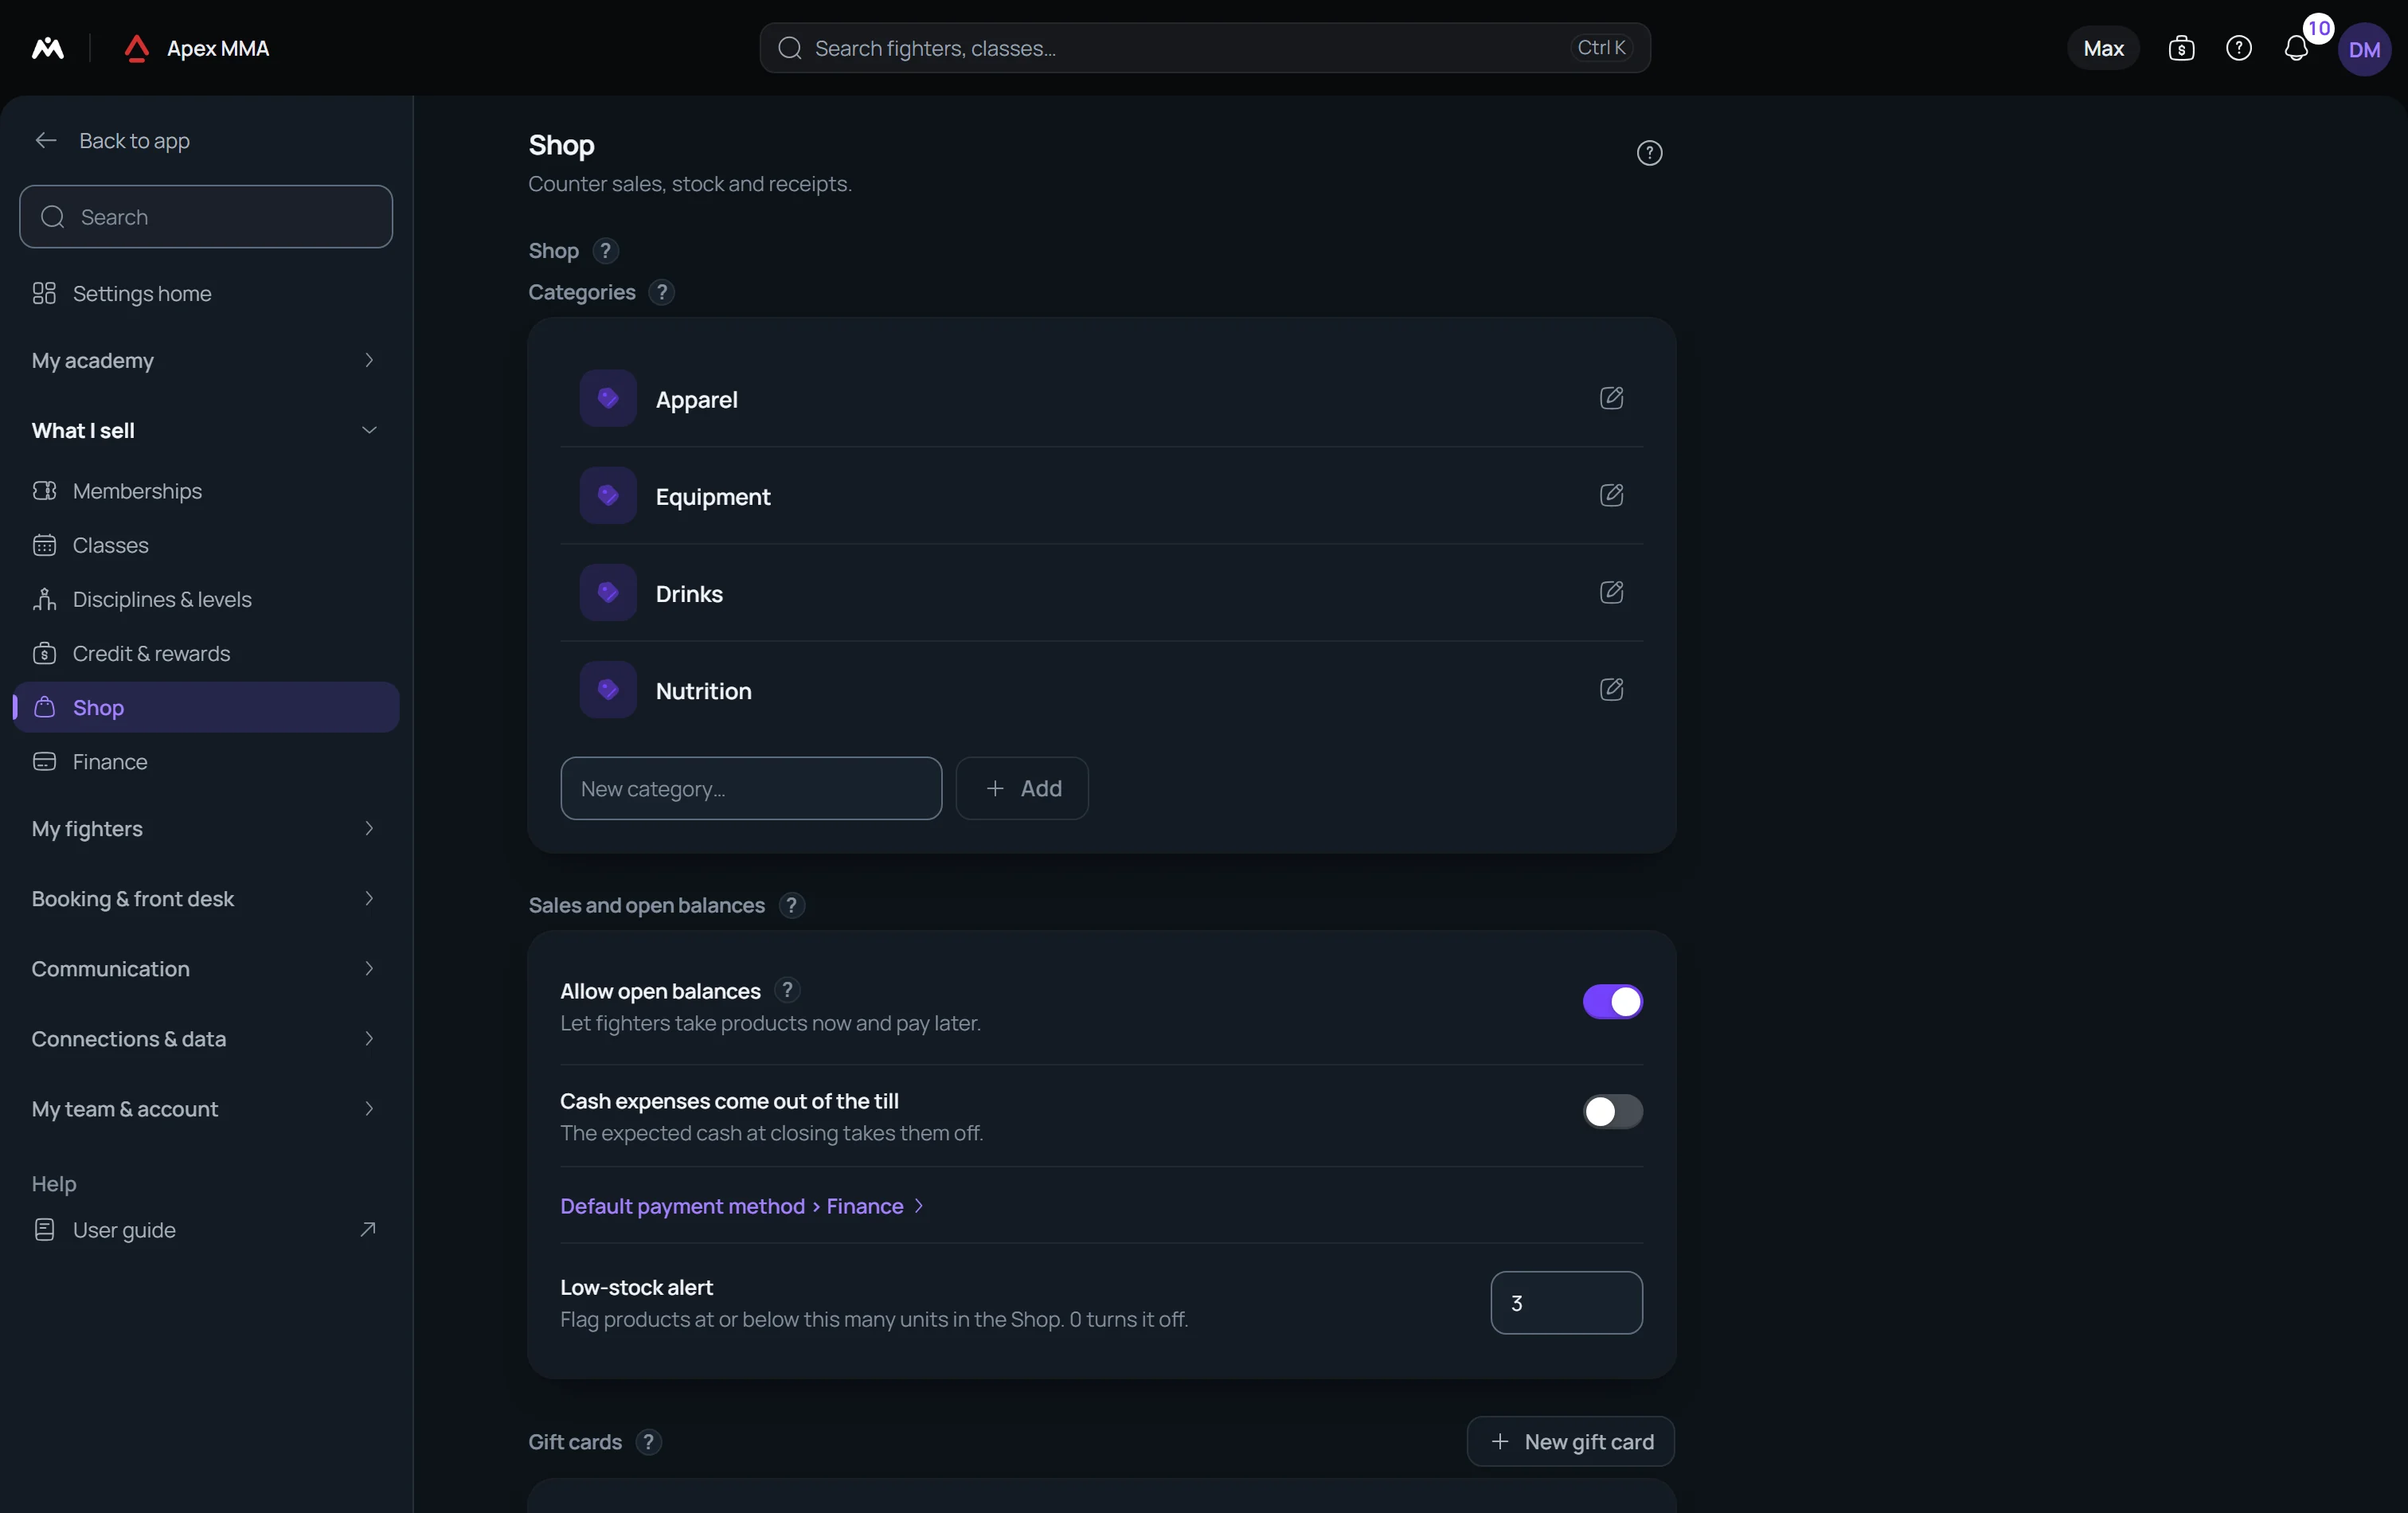Viewport: 2408px width, 1513px height.
Task: Open the DM user avatar menu
Action: pyautogui.click(x=2364, y=49)
